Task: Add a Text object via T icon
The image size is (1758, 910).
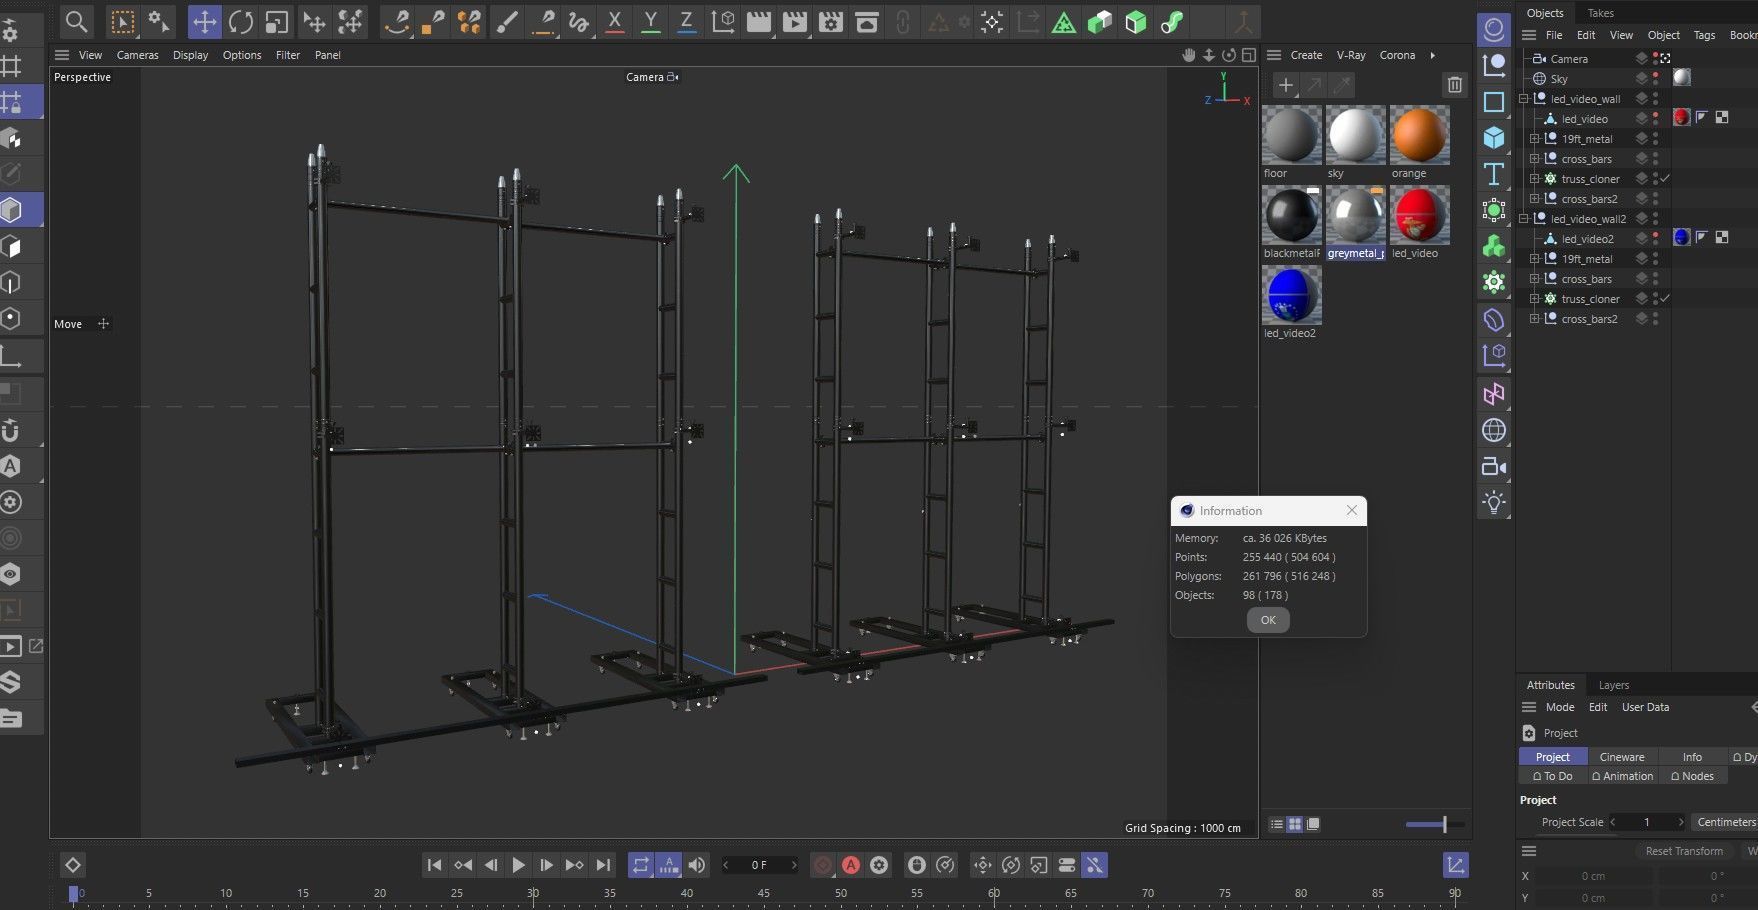Action: pyautogui.click(x=1494, y=173)
